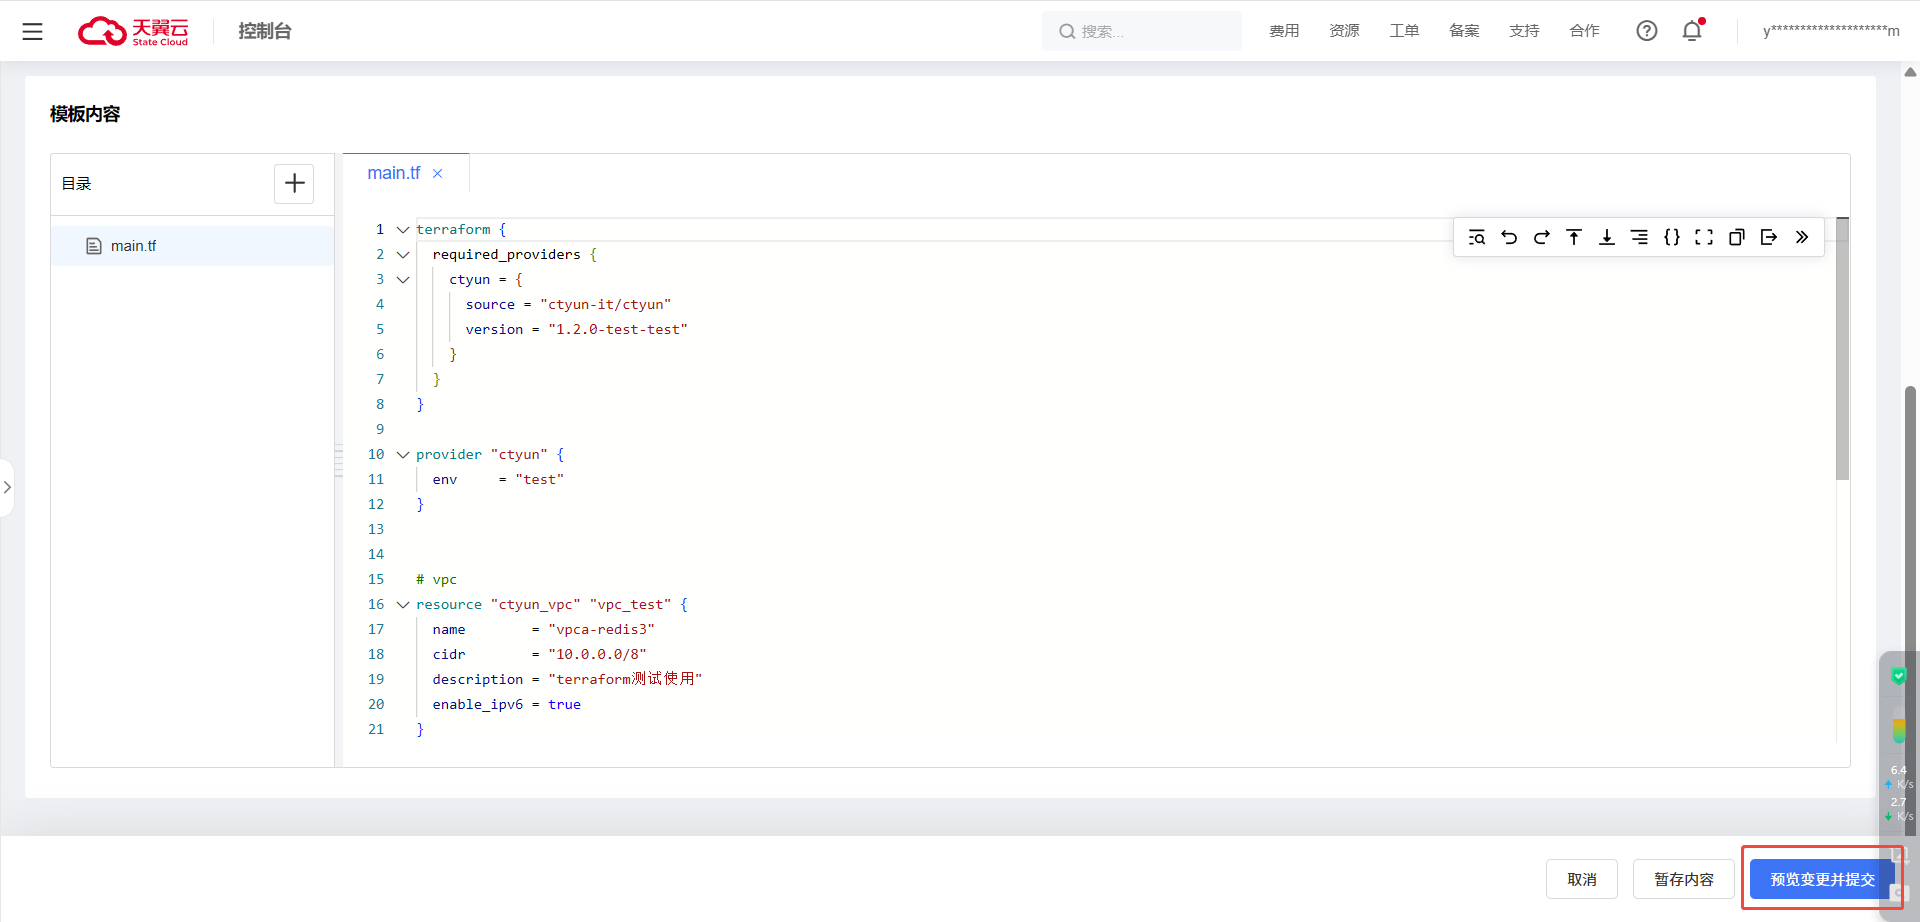1920x922 pixels.
Task: Close the main.tf editor tab
Action: click(x=438, y=174)
